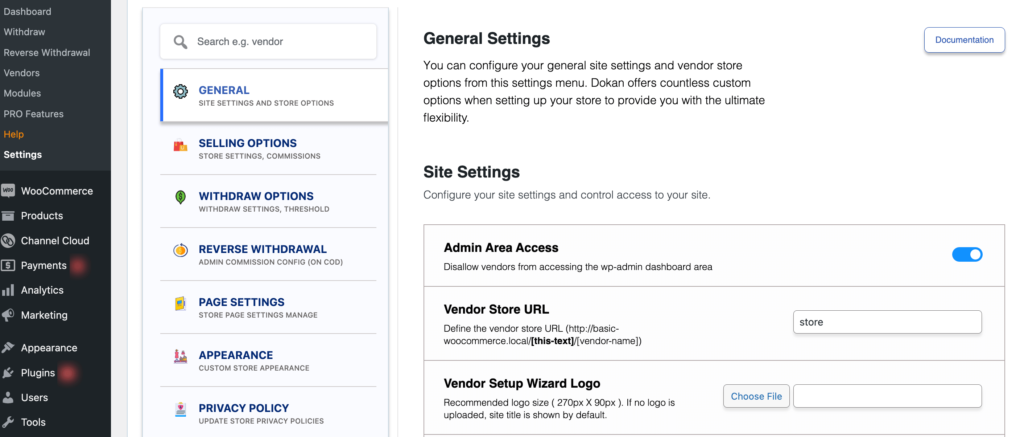The width and height of the screenshot is (1024, 437).
Task: Open the Modules menu item
Action: point(22,93)
